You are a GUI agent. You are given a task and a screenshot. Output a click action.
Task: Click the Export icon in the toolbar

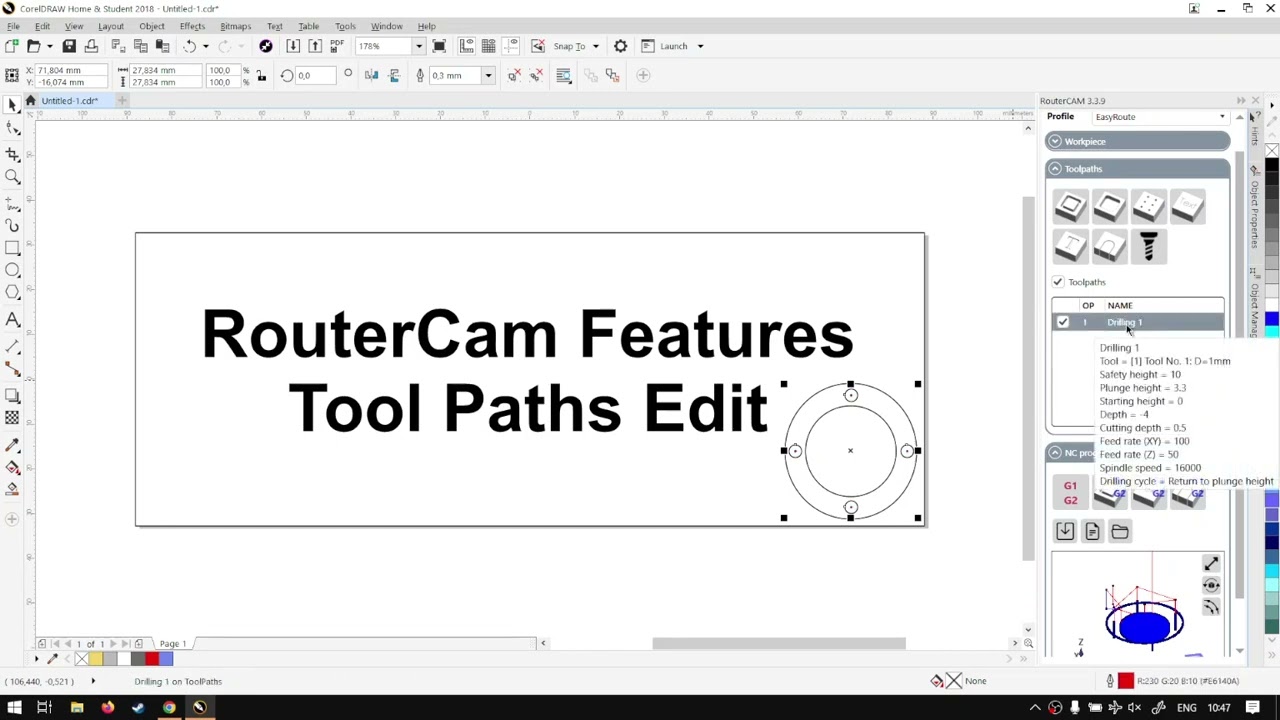(x=315, y=46)
